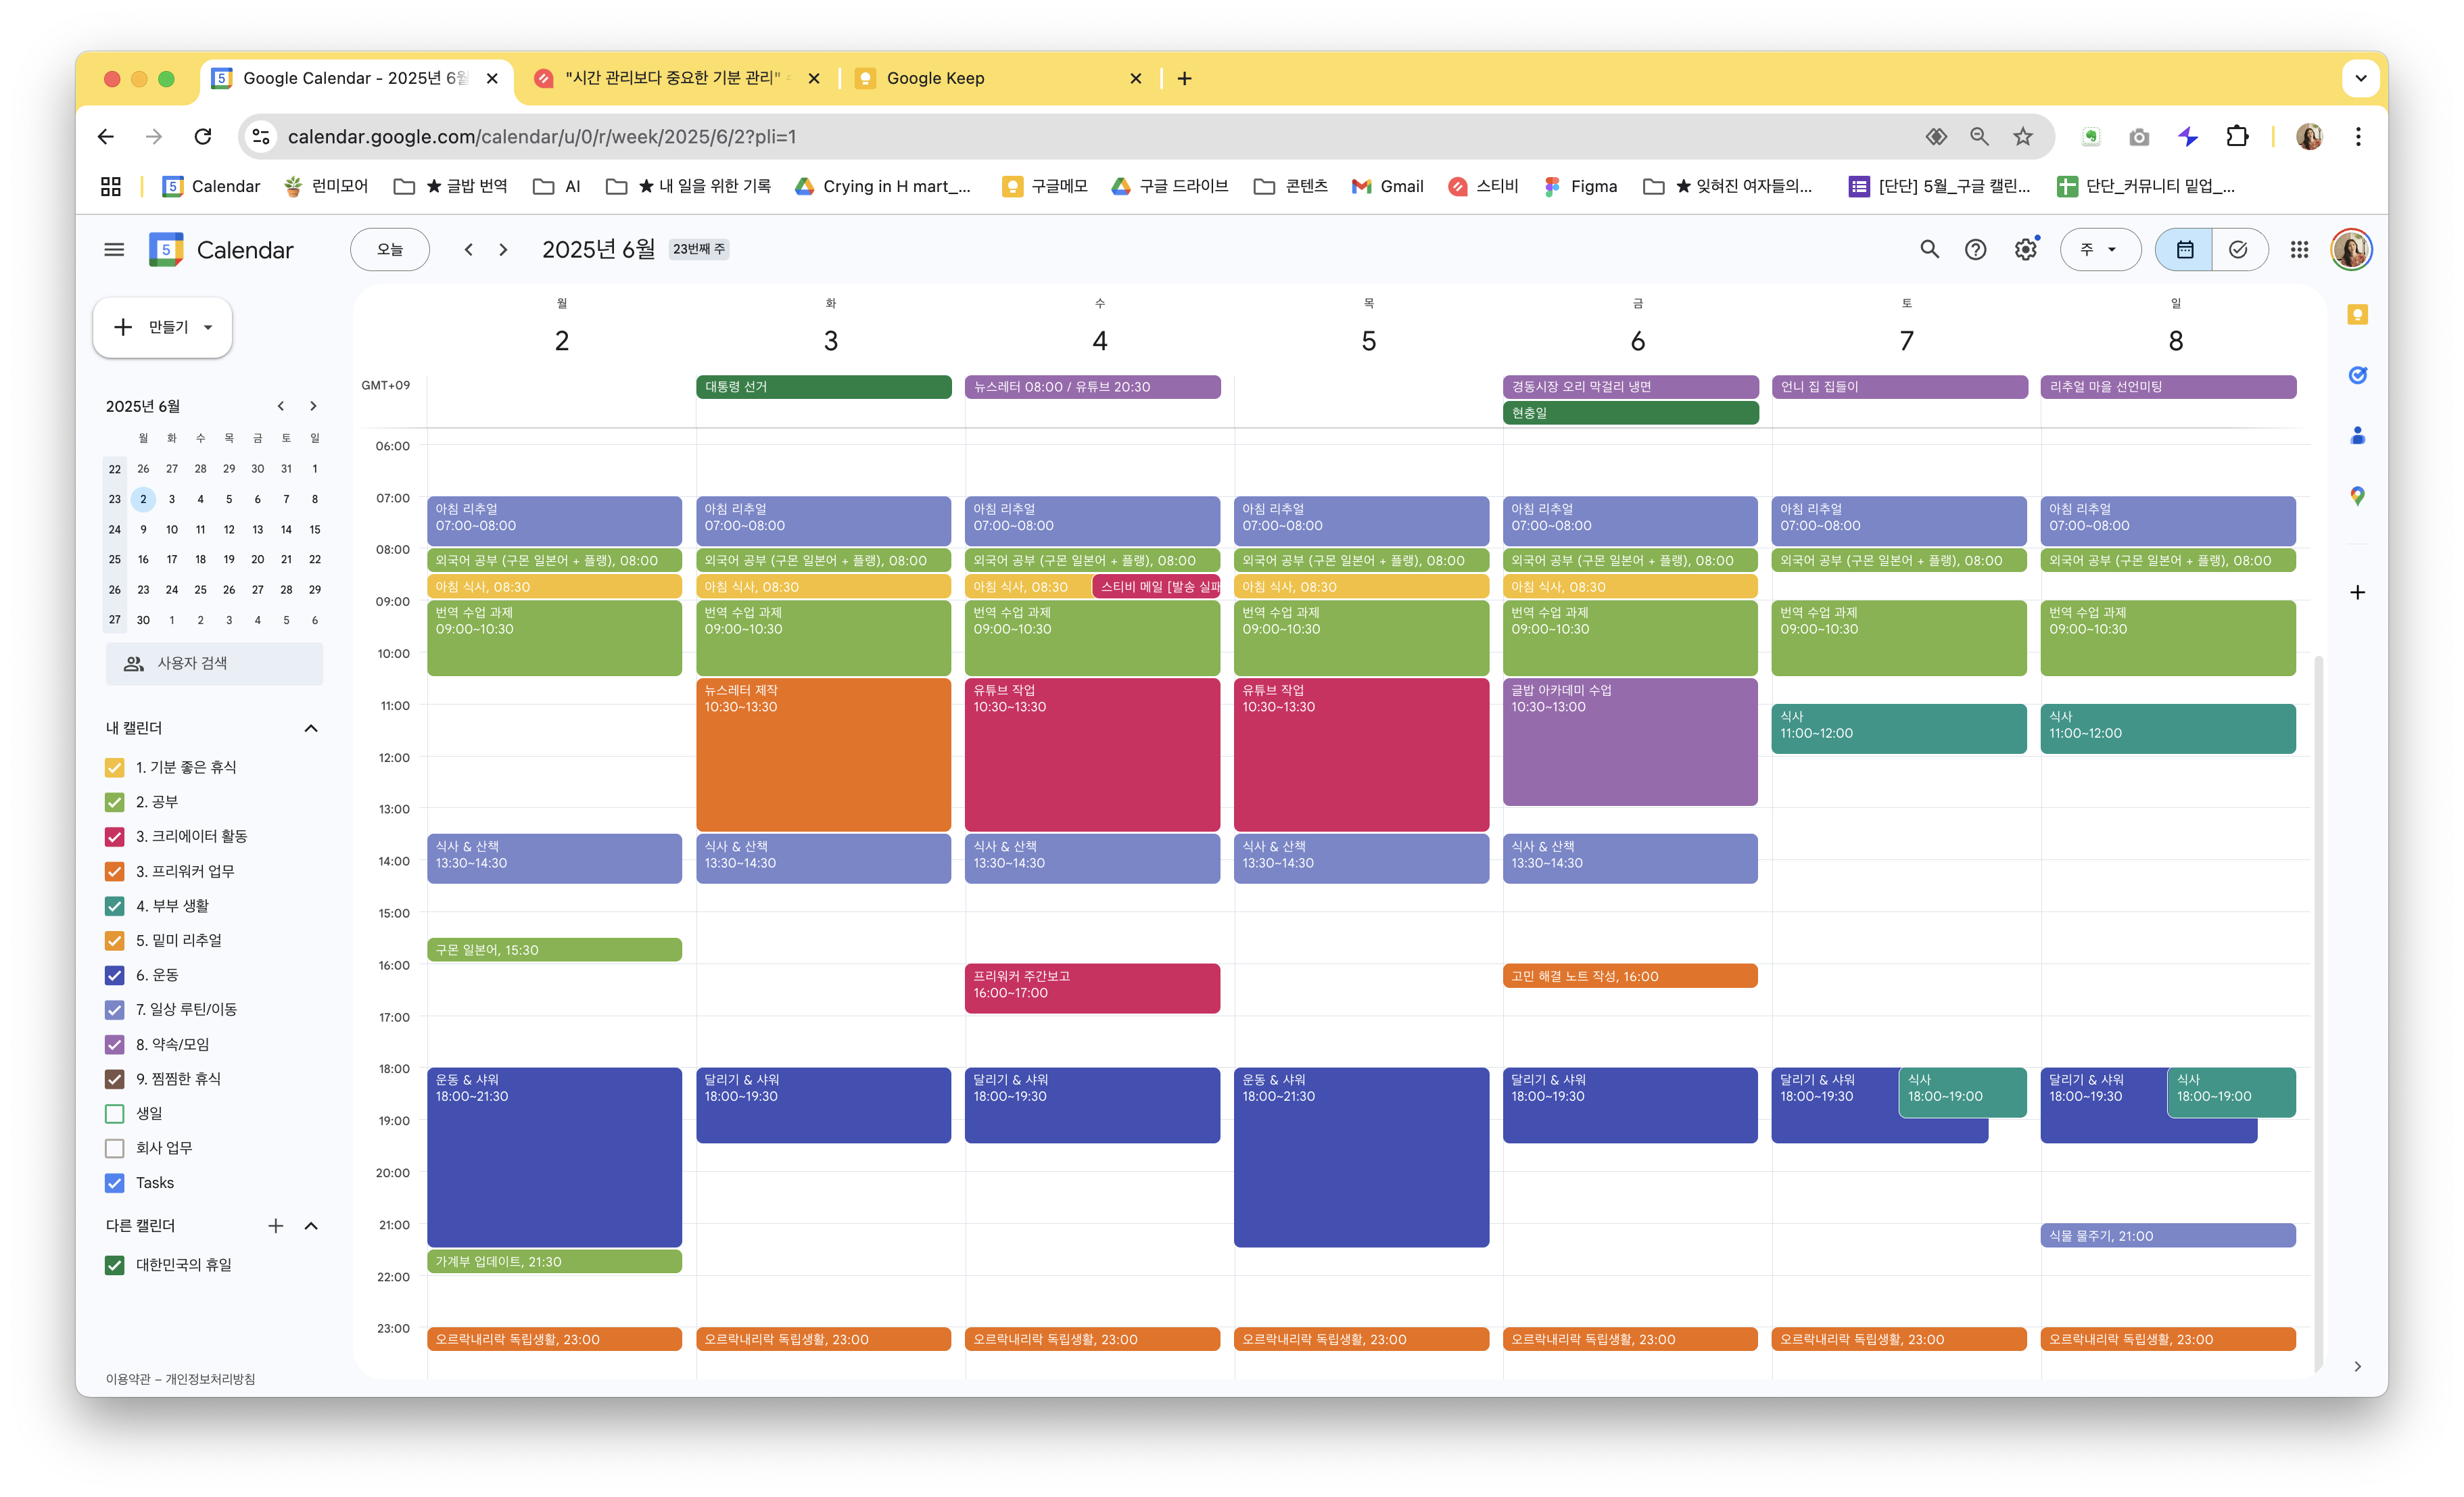
Task: Open the support help question icon
Action: point(1975,249)
